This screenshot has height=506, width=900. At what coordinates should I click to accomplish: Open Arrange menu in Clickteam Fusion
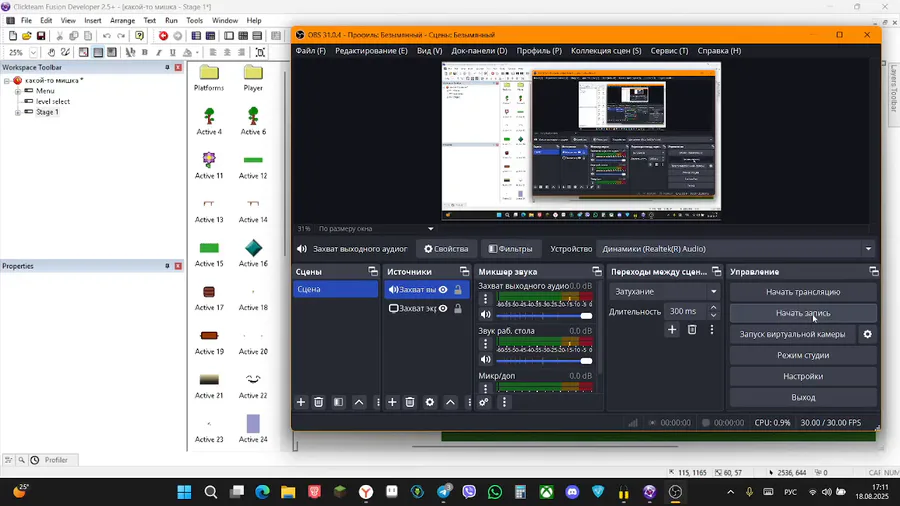point(122,20)
